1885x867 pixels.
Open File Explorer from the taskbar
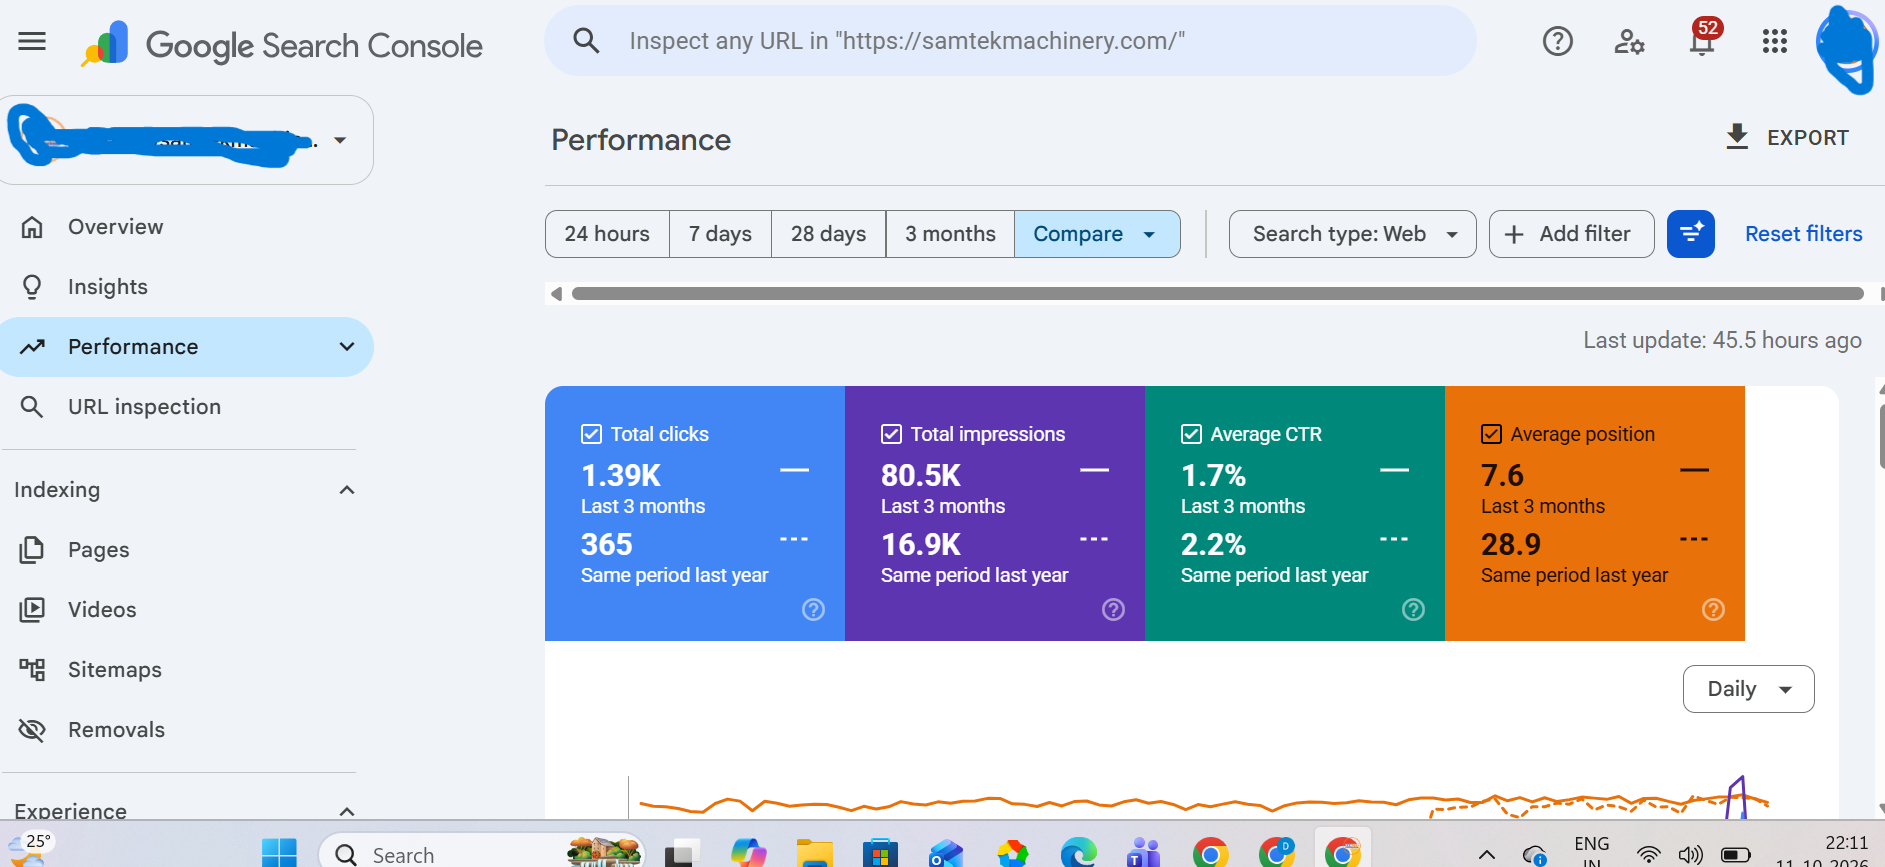815,853
